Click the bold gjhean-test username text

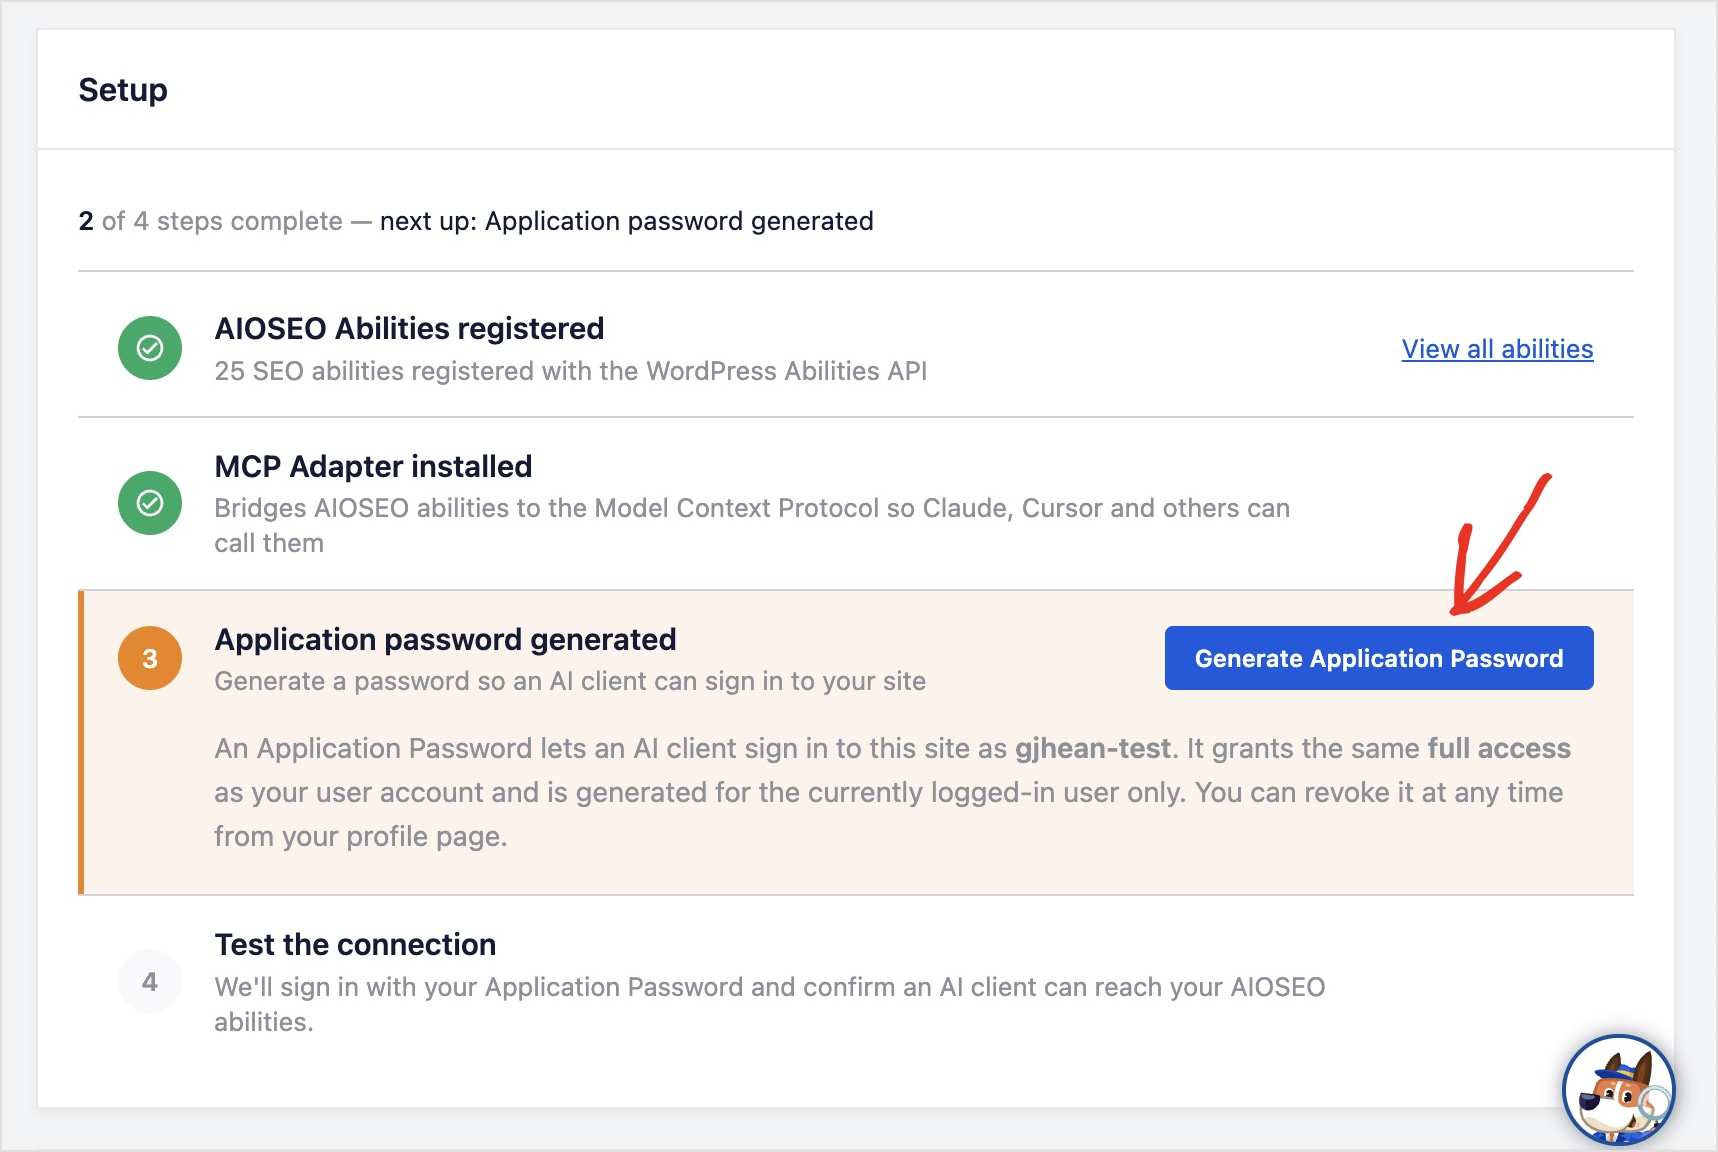(1092, 748)
